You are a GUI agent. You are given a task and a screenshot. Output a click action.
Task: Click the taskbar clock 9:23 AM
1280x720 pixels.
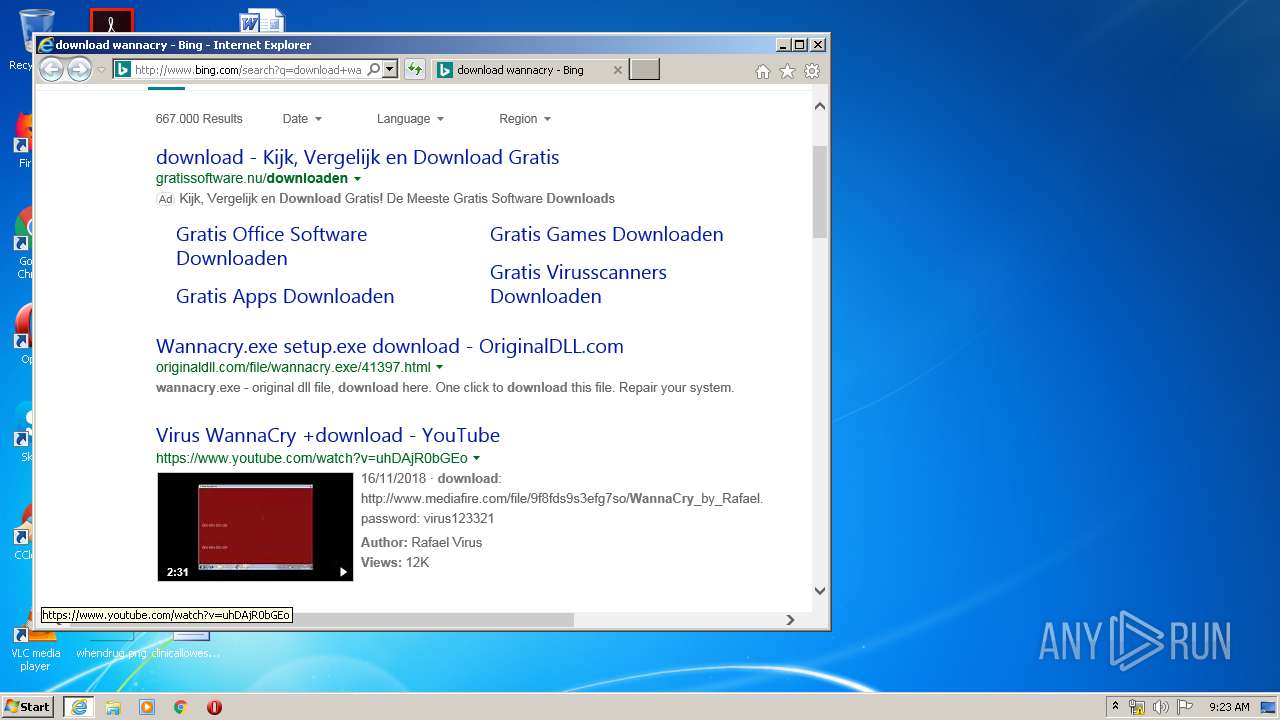(1229, 707)
